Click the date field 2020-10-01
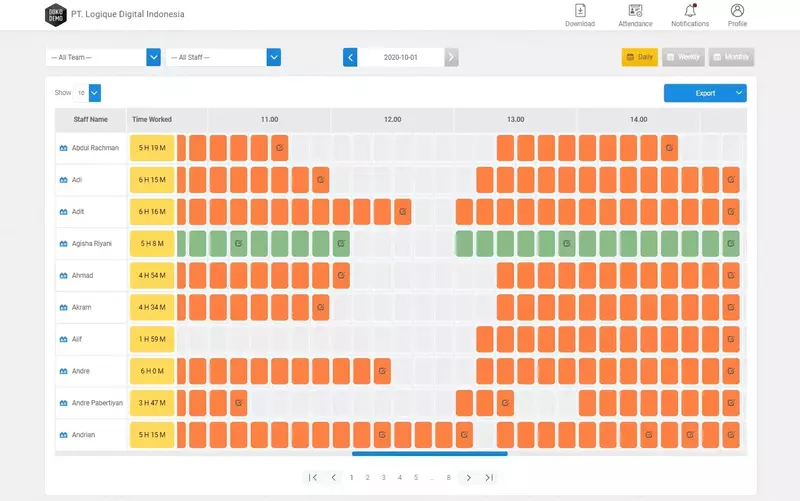This screenshot has height=501, width=800. click(x=401, y=57)
